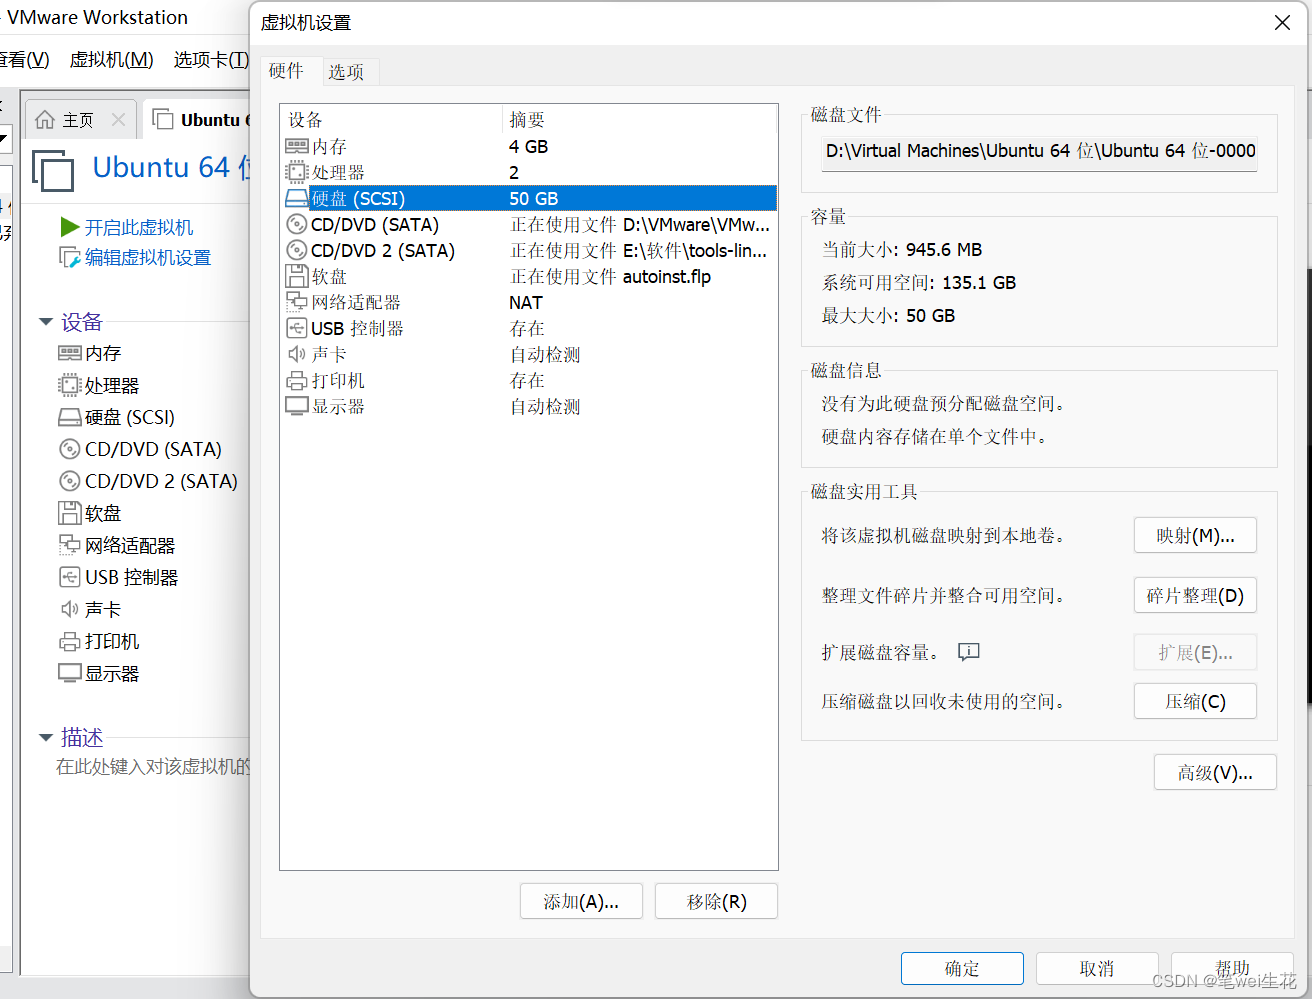Click the hard disk icon in main window sidebar
Image resolution: width=1312 pixels, height=999 pixels.
tap(69, 417)
